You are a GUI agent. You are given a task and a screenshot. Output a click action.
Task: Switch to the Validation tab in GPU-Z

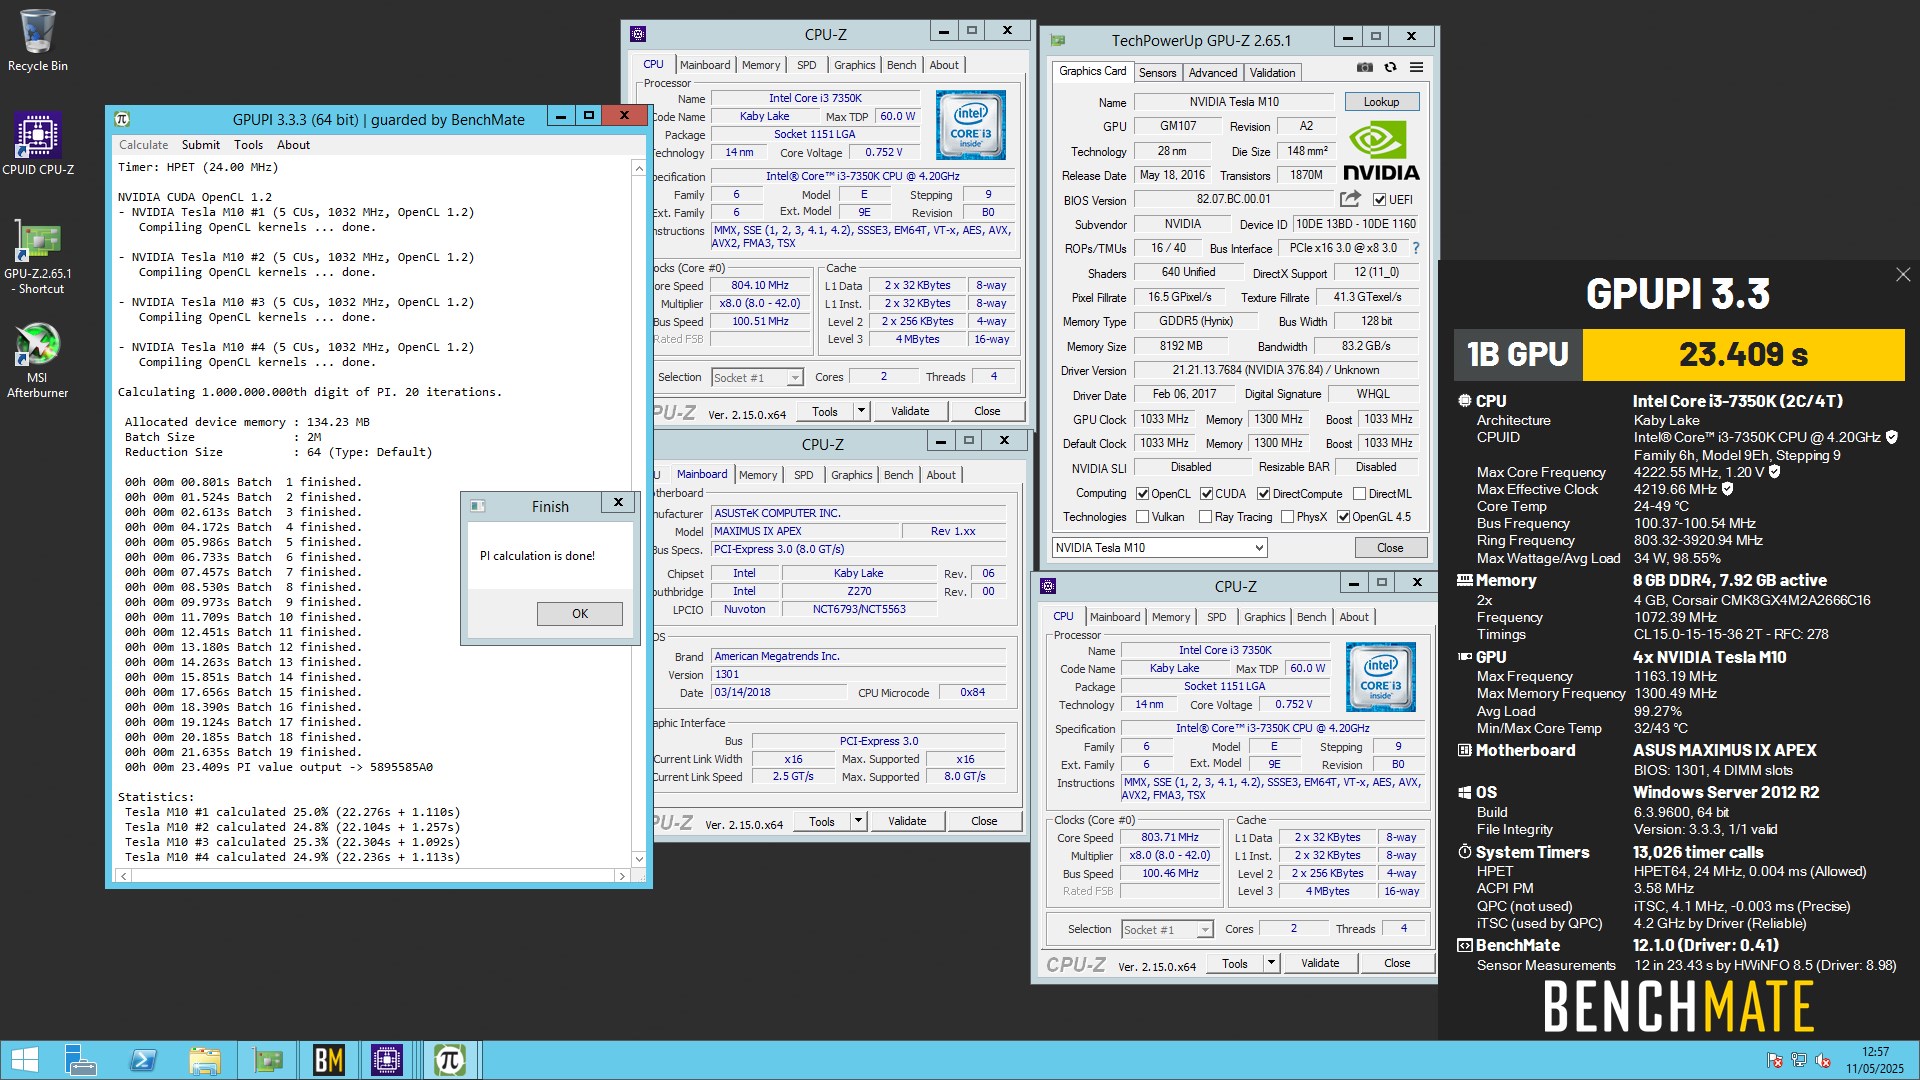pyautogui.click(x=1272, y=73)
